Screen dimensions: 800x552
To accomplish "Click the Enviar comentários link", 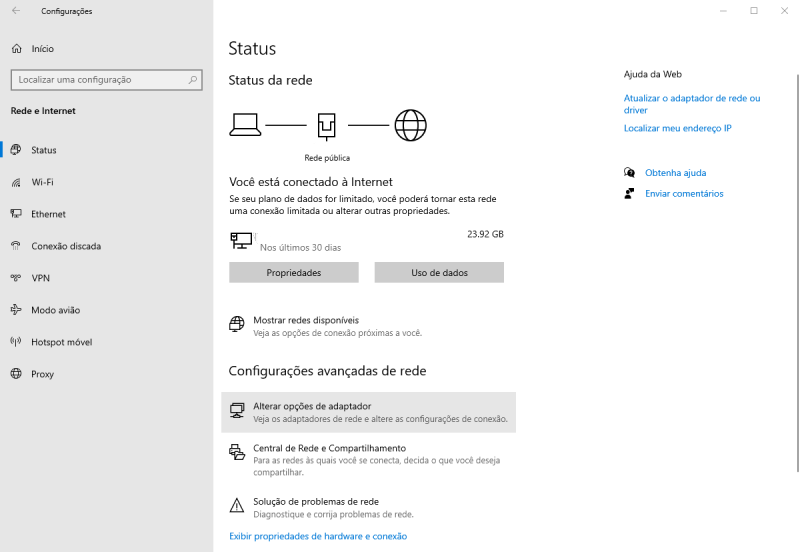I will [684, 193].
